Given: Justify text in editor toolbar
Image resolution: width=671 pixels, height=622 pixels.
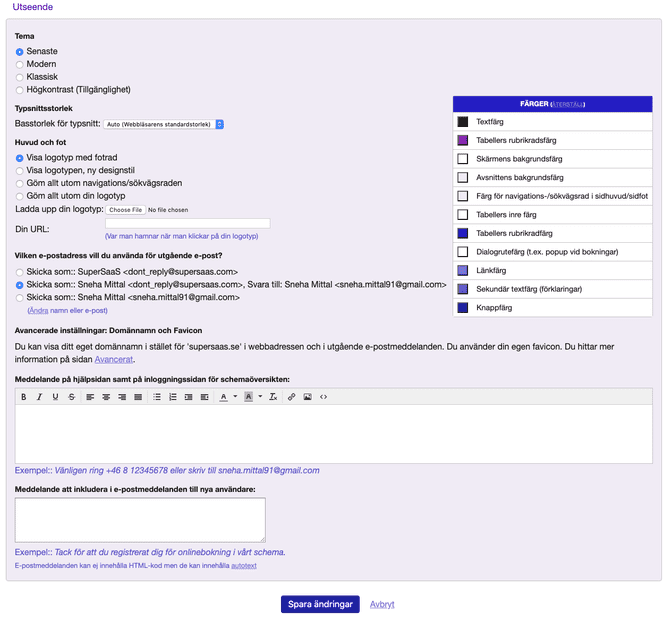Looking at the screenshot, I should pos(138,397).
